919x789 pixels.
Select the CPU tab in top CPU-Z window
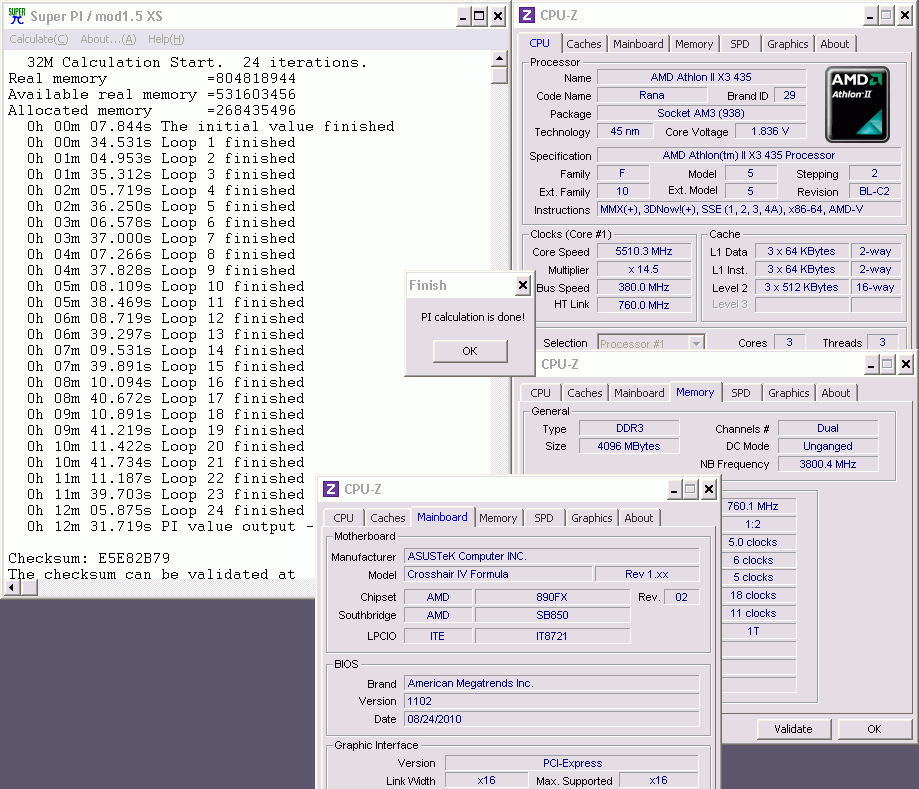539,43
